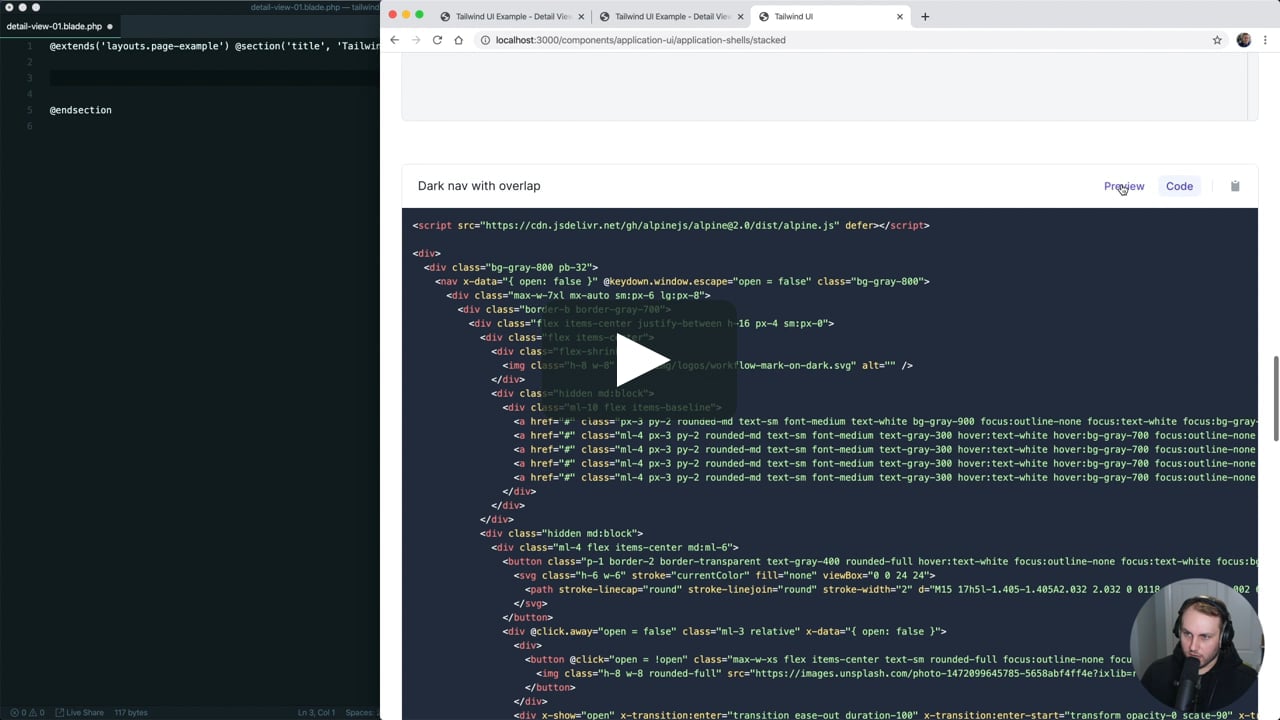Close the active Tailwind UI tab
This screenshot has height=720, width=1280.
click(x=900, y=16)
